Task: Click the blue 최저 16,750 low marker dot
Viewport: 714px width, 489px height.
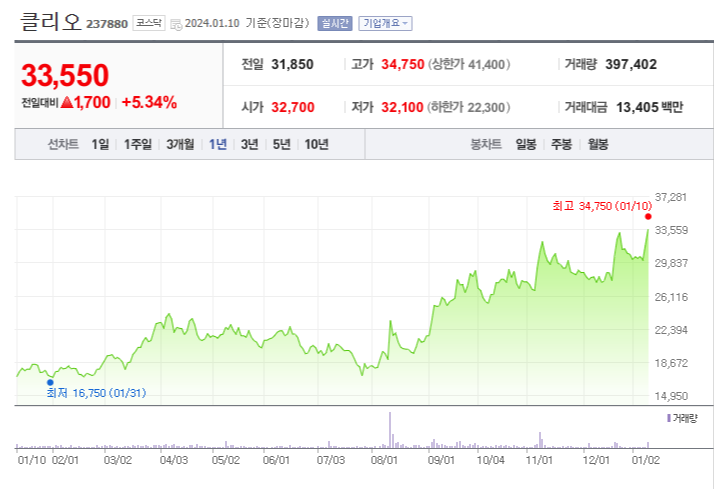Action: (x=50, y=382)
